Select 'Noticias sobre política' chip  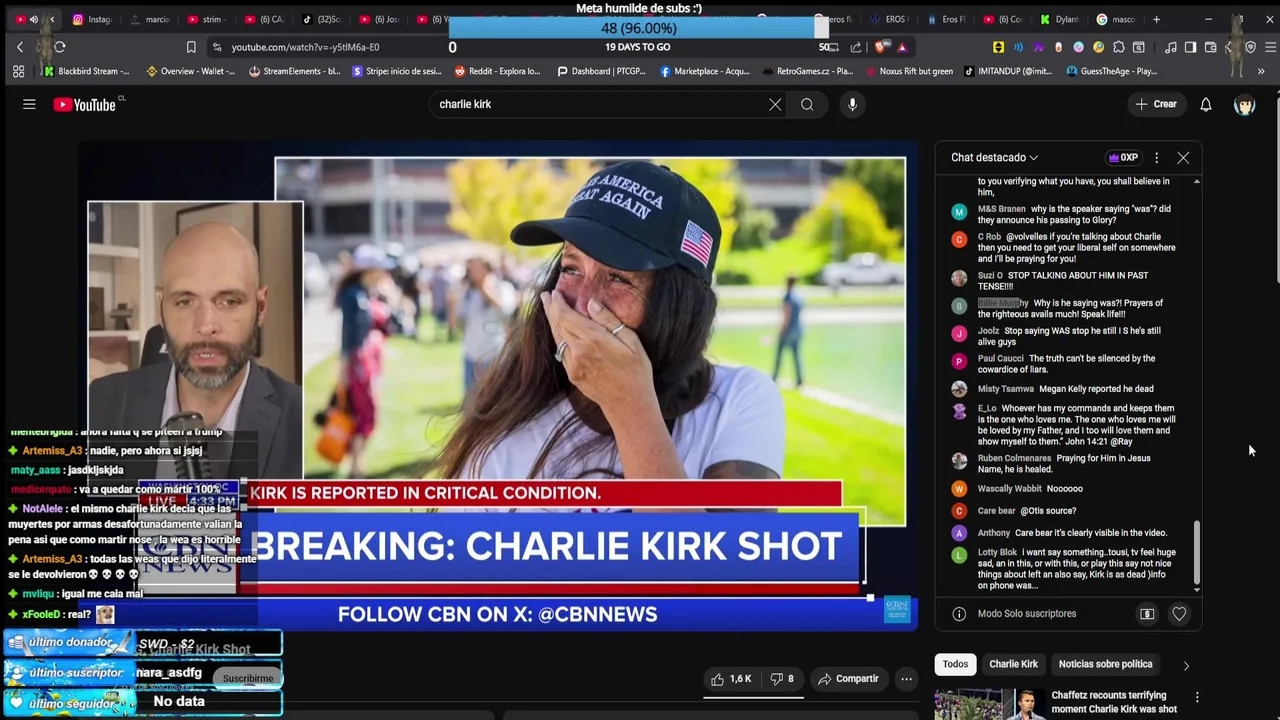[x=1105, y=664]
